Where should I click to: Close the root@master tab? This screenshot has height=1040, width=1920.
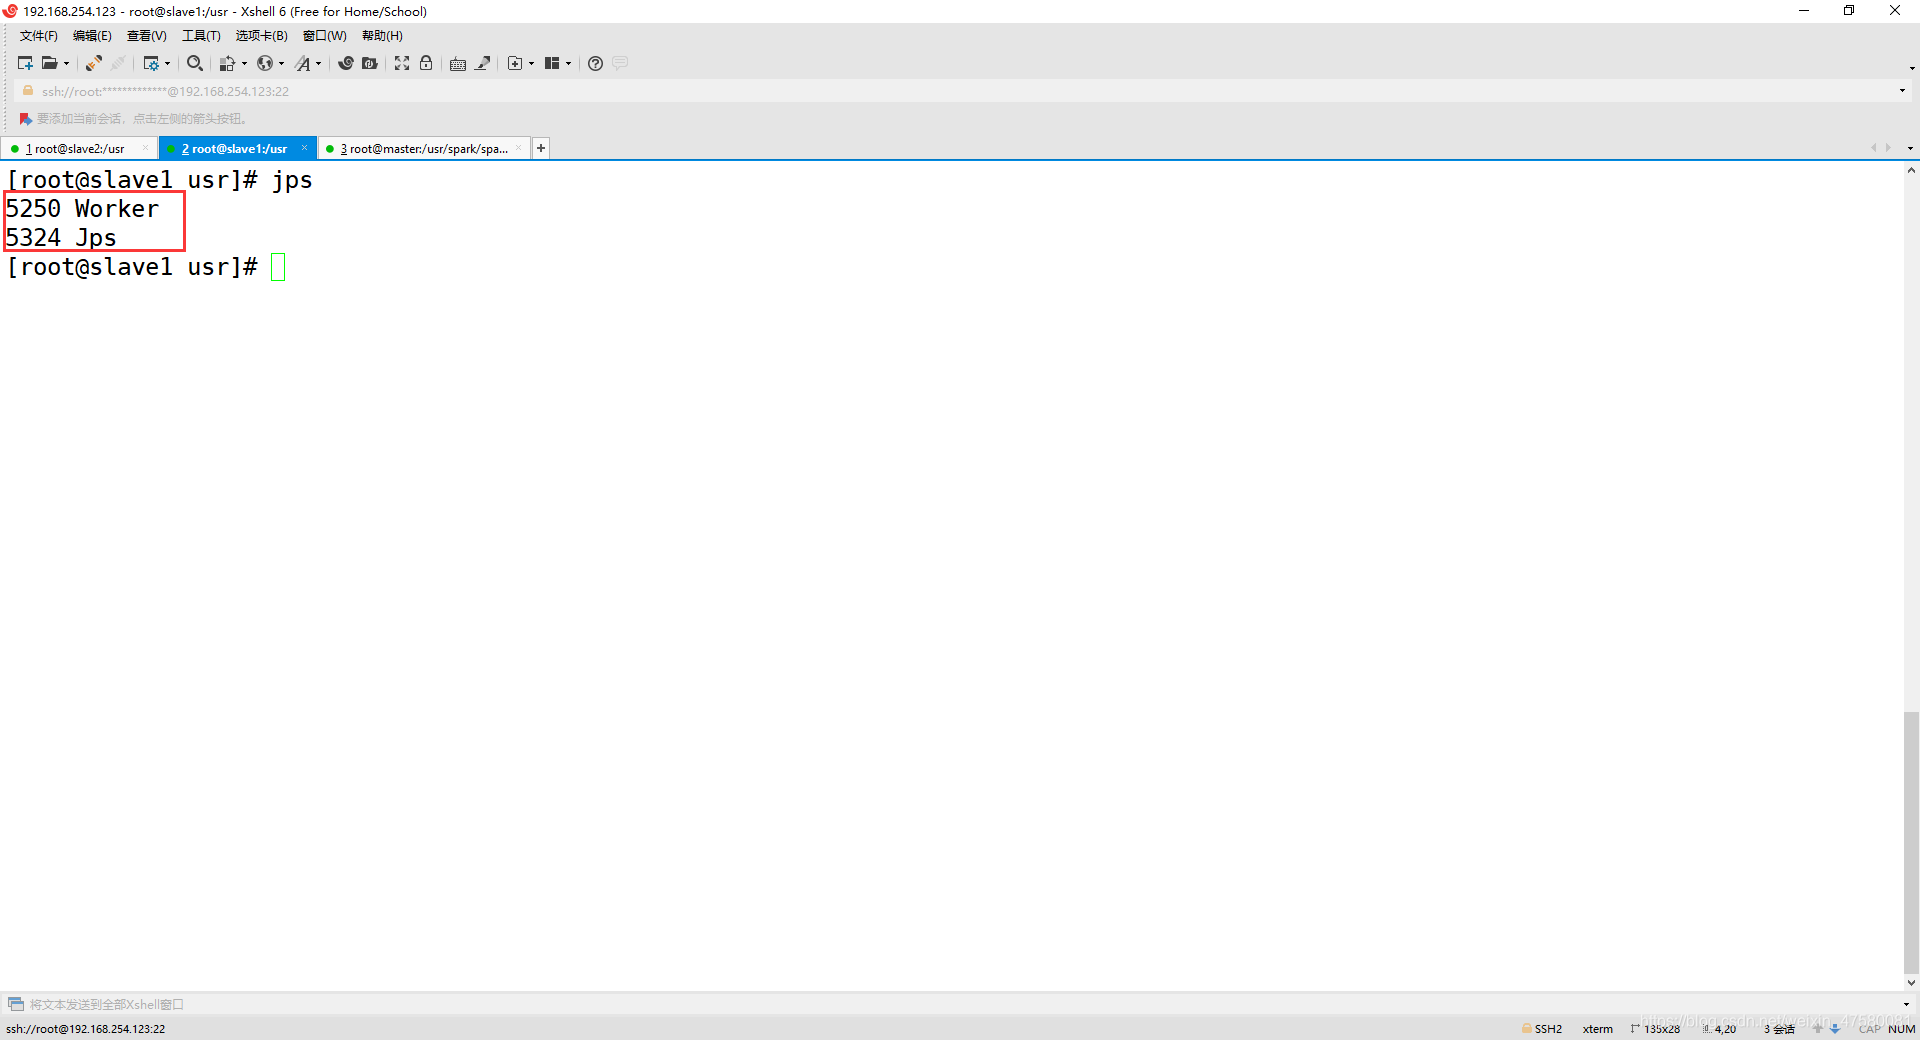[518, 148]
